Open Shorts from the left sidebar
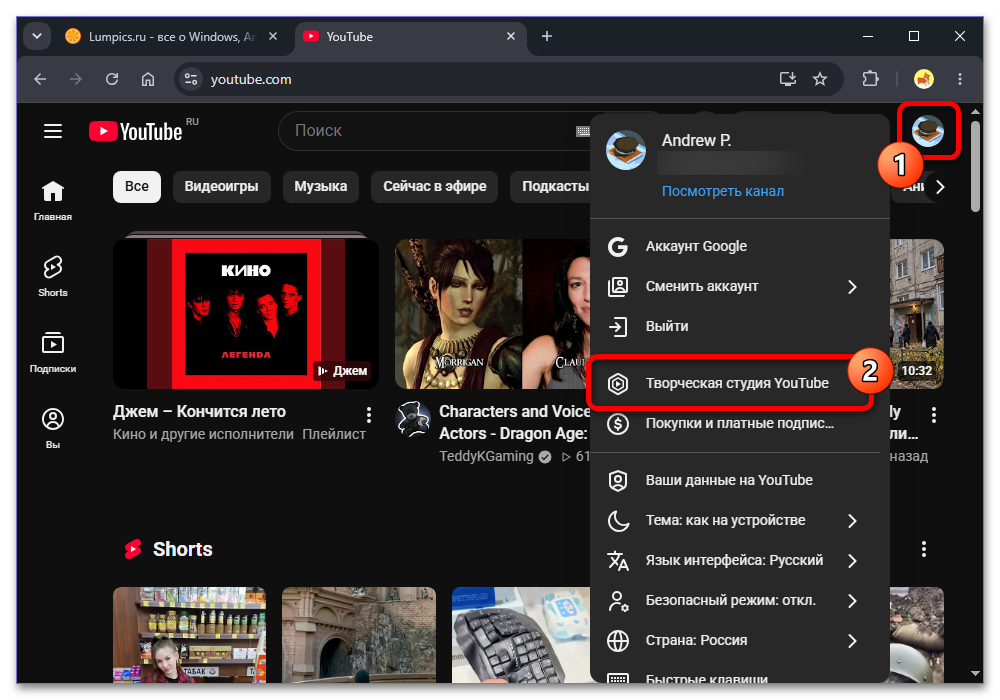 [x=53, y=277]
